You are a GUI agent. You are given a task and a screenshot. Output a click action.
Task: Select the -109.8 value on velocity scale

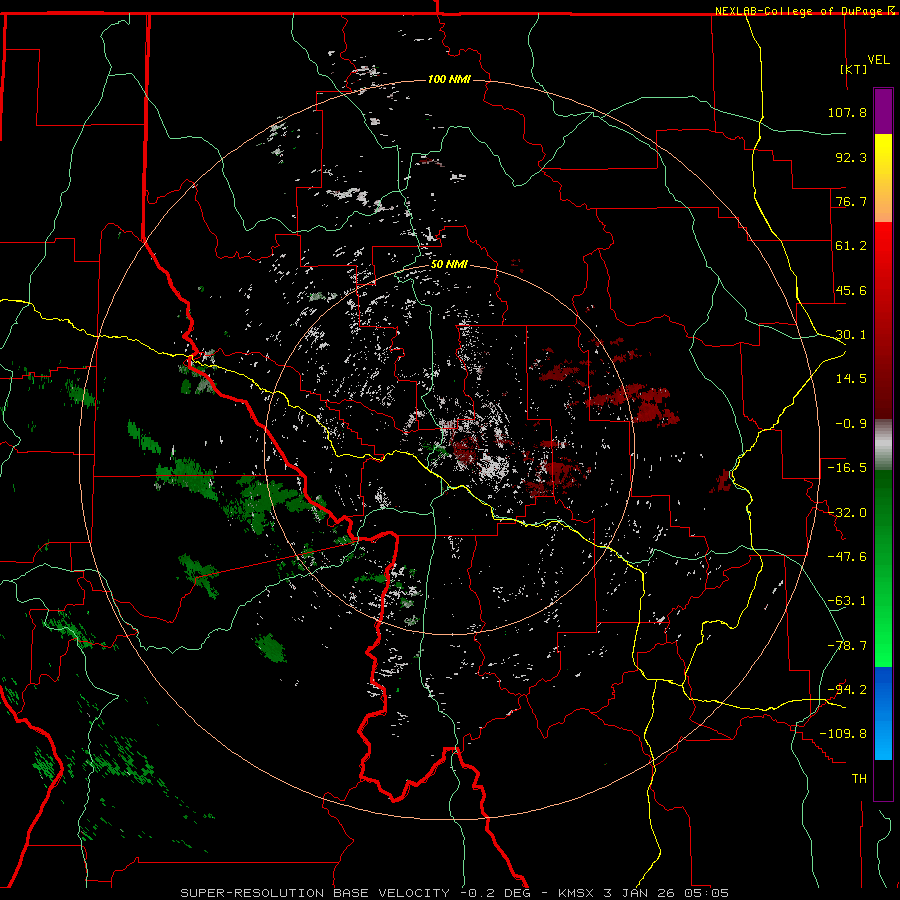pos(843,734)
